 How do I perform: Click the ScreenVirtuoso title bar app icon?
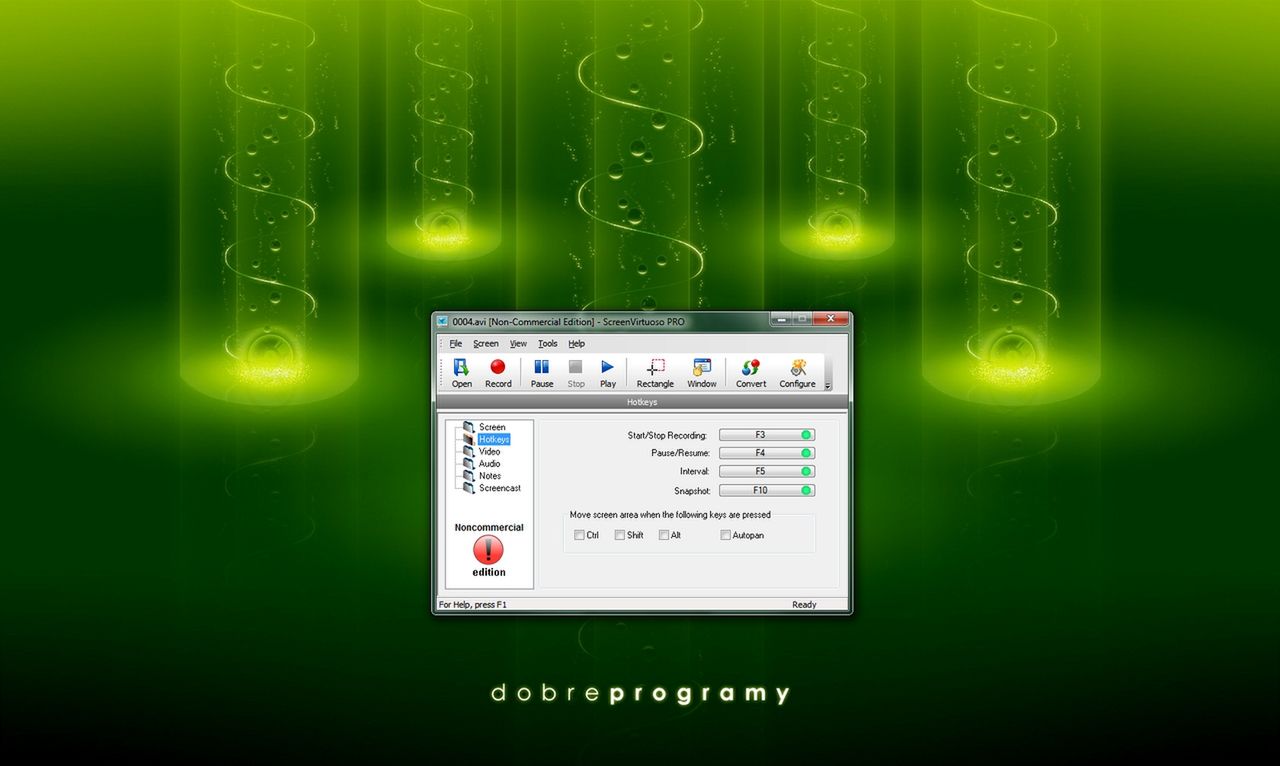(x=443, y=321)
